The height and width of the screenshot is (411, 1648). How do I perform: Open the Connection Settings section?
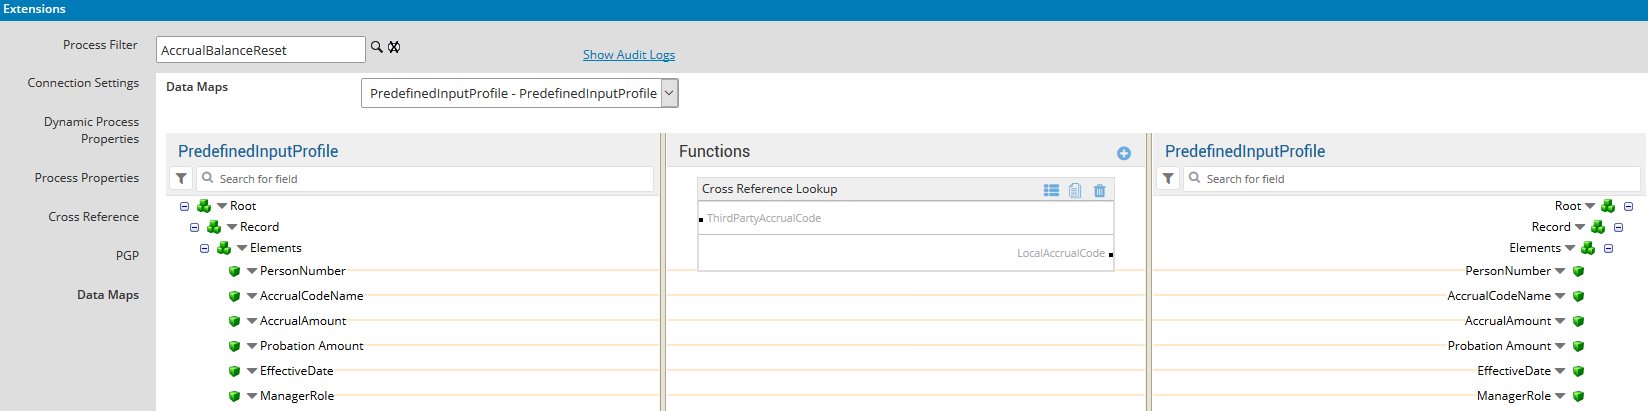pos(83,83)
